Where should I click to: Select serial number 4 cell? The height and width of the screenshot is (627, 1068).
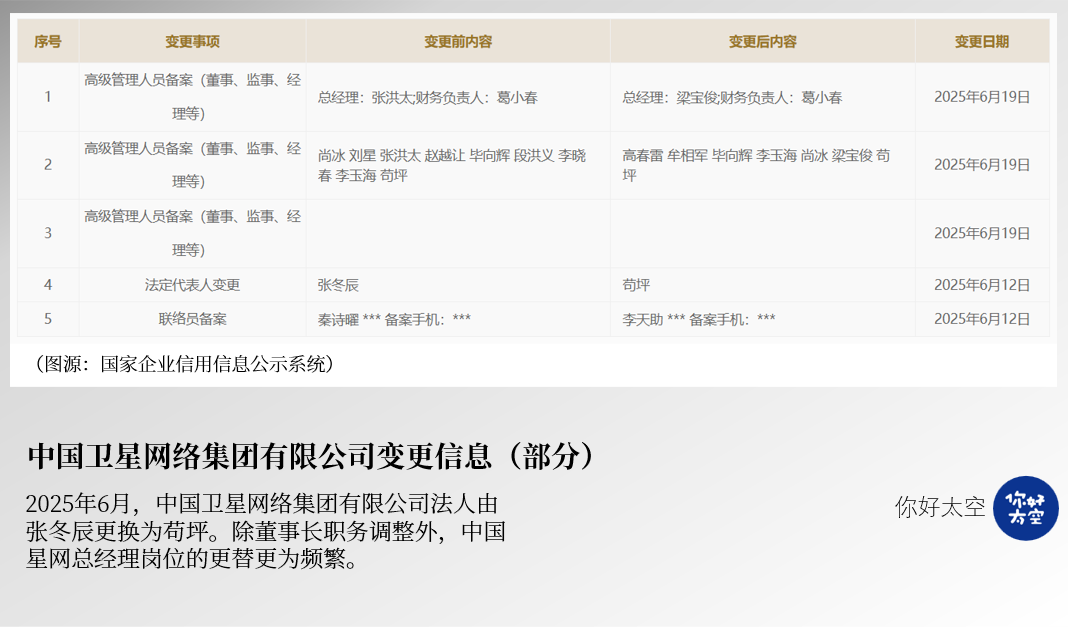(48, 285)
